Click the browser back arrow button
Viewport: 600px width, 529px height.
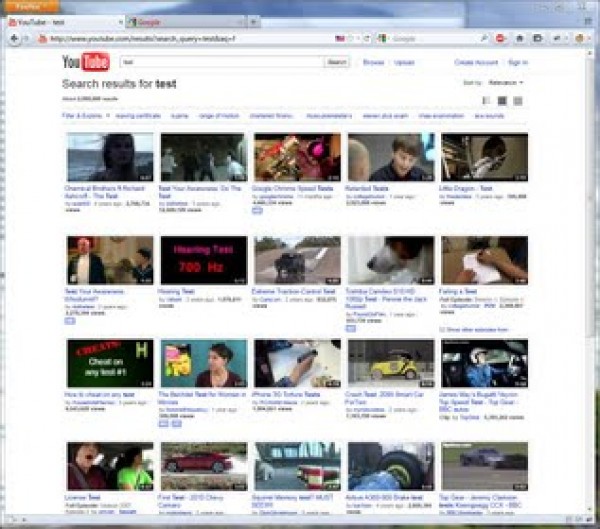[x=13, y=38]
